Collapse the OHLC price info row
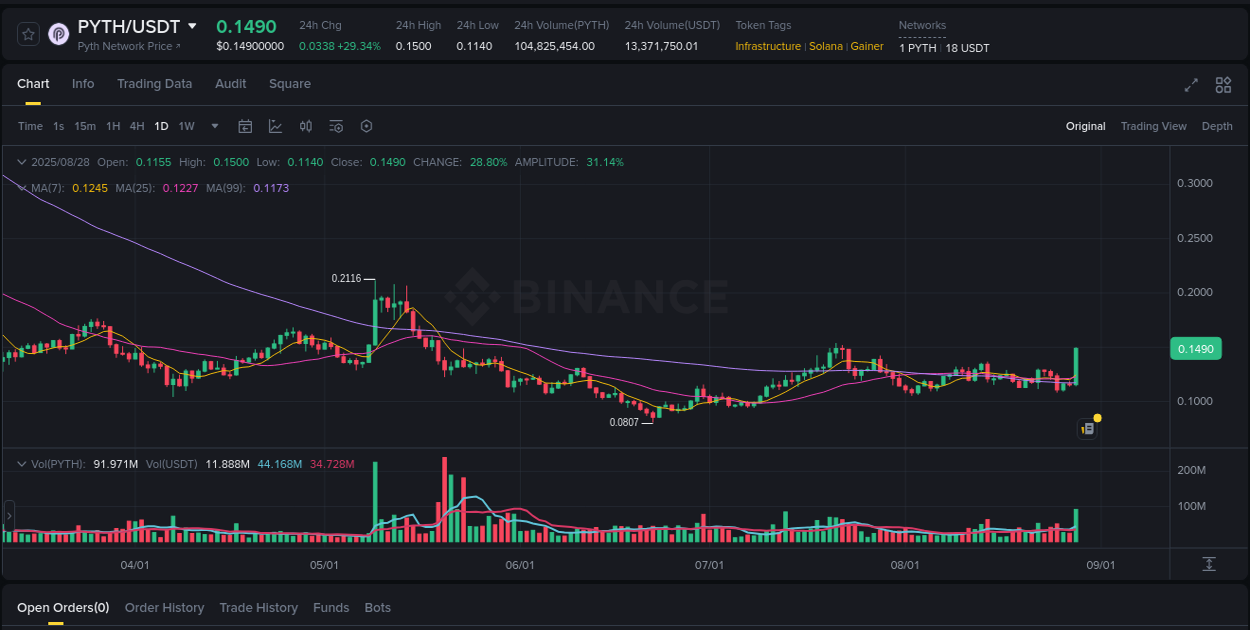Image resolution: width=1250 pixels, height=630 pixels. point(21,161)
